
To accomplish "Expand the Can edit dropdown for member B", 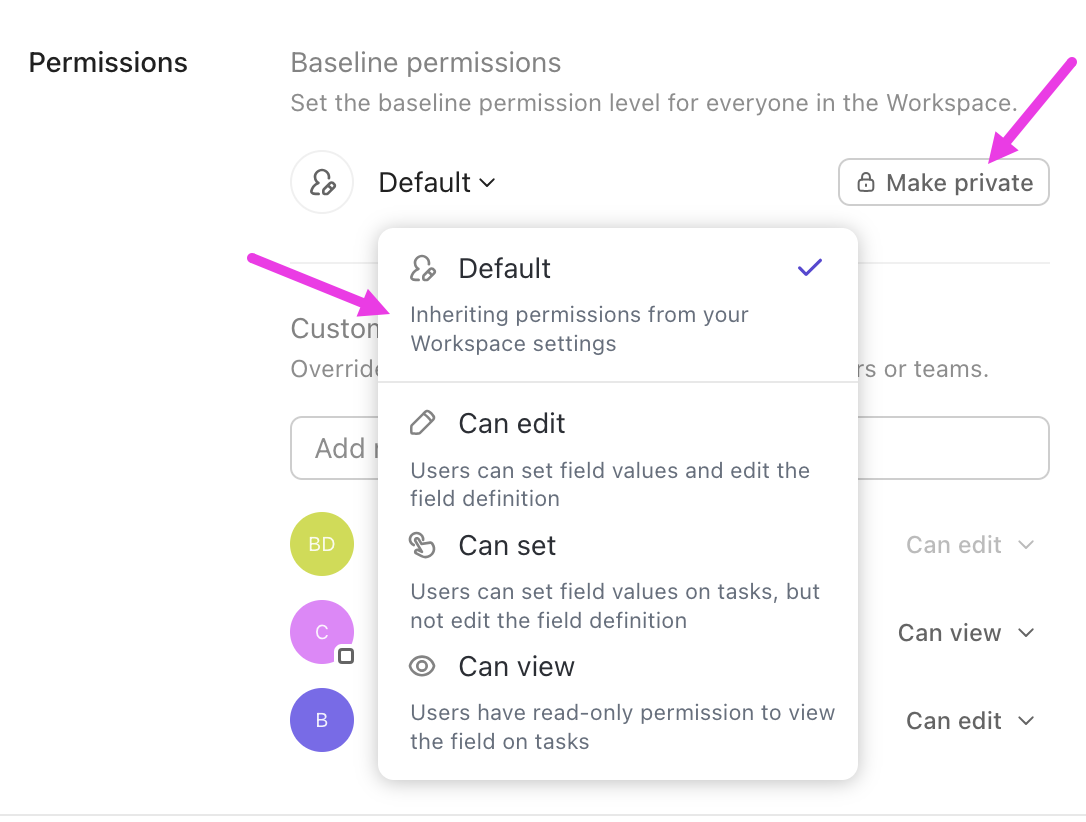I will point(970,720).
